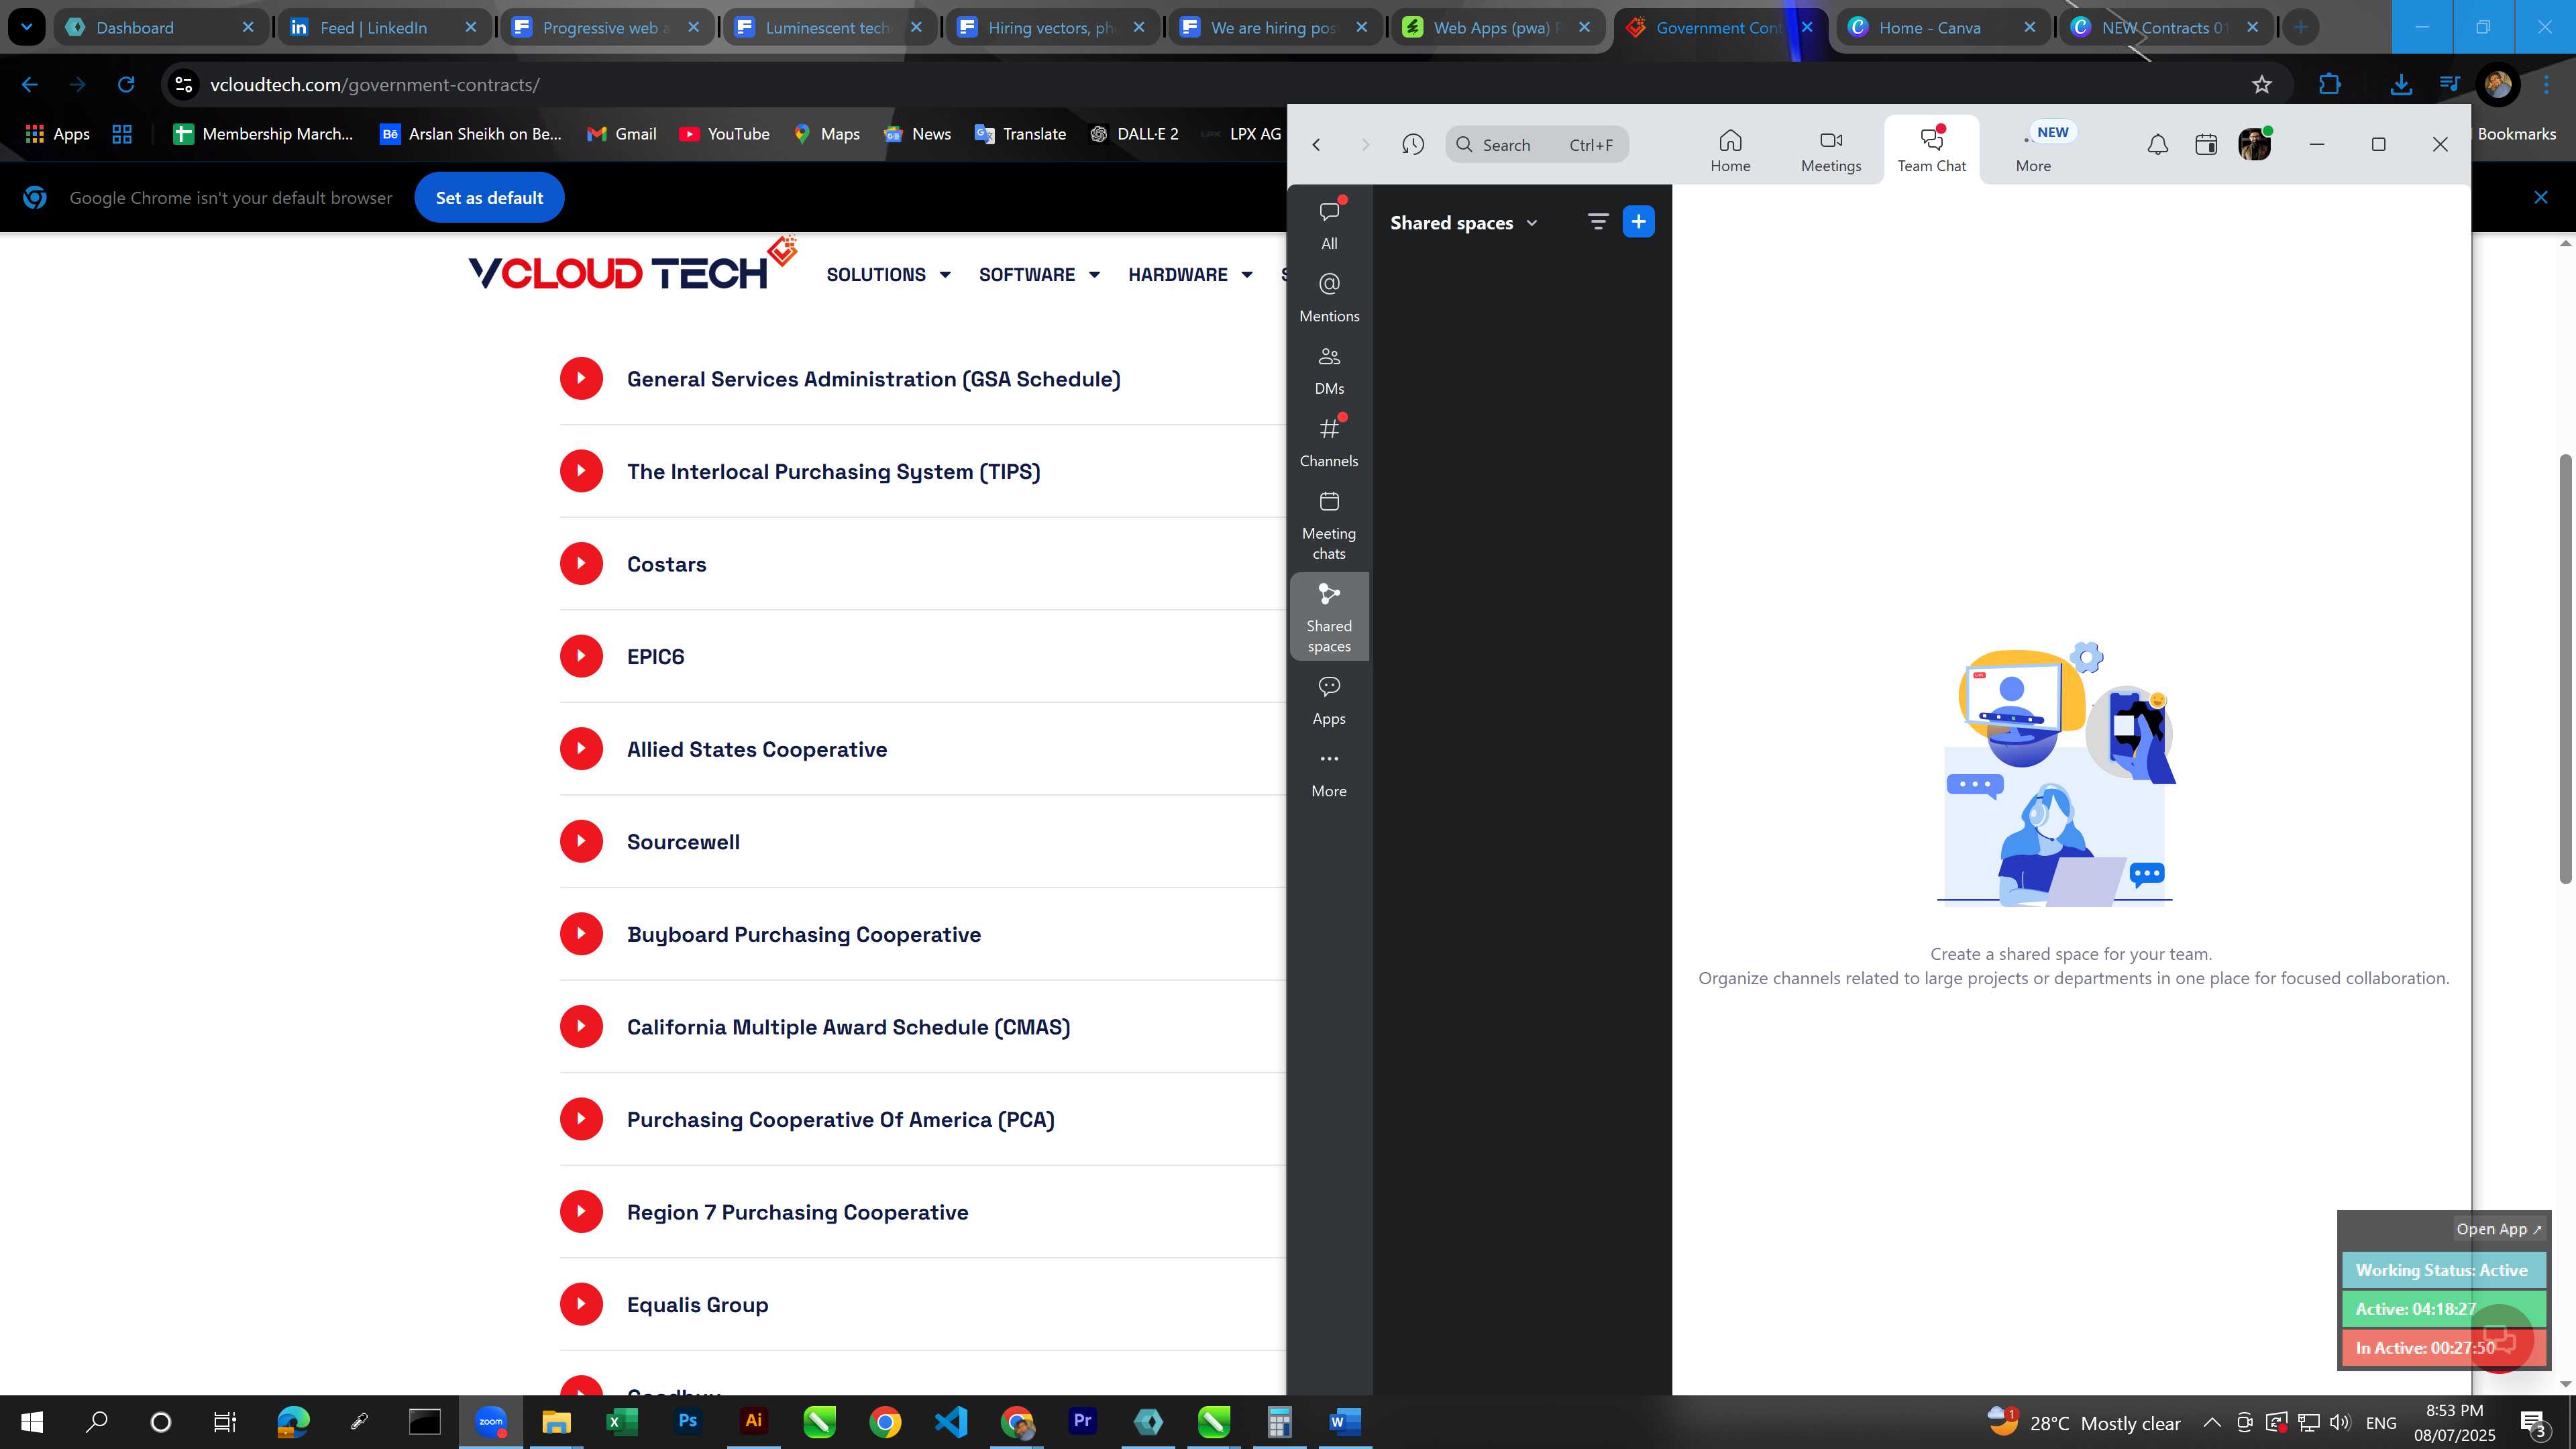Screen dimensions: 2576x1449
Task: Click Working Status: Active indicator
Action: pyautogui.click(x=2442, y=1270)
